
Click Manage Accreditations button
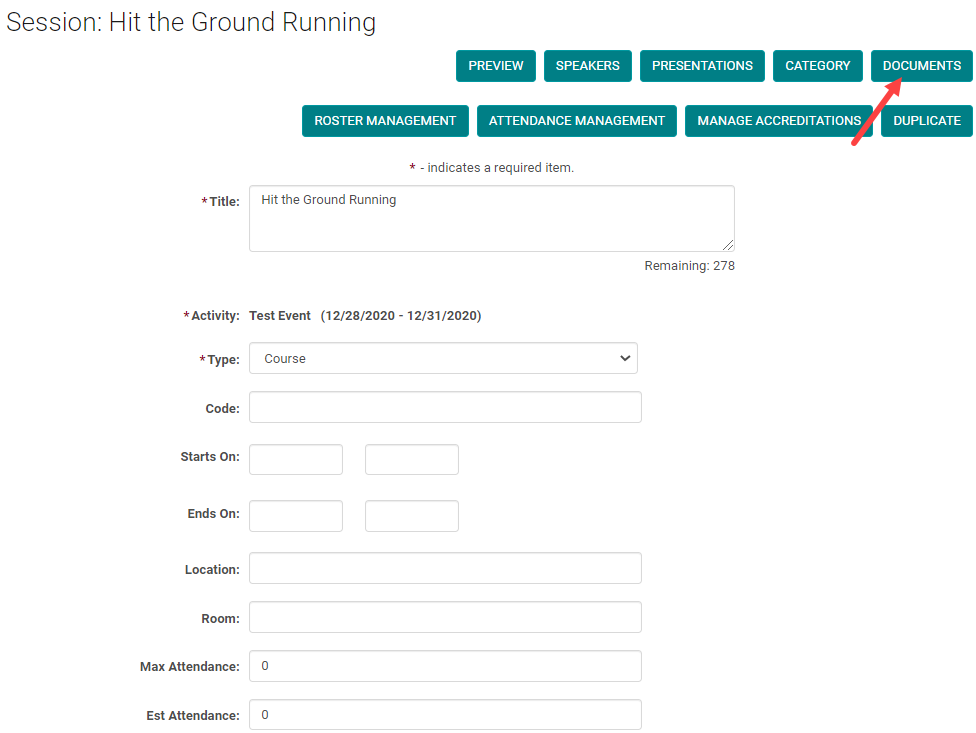pos(779,121)
